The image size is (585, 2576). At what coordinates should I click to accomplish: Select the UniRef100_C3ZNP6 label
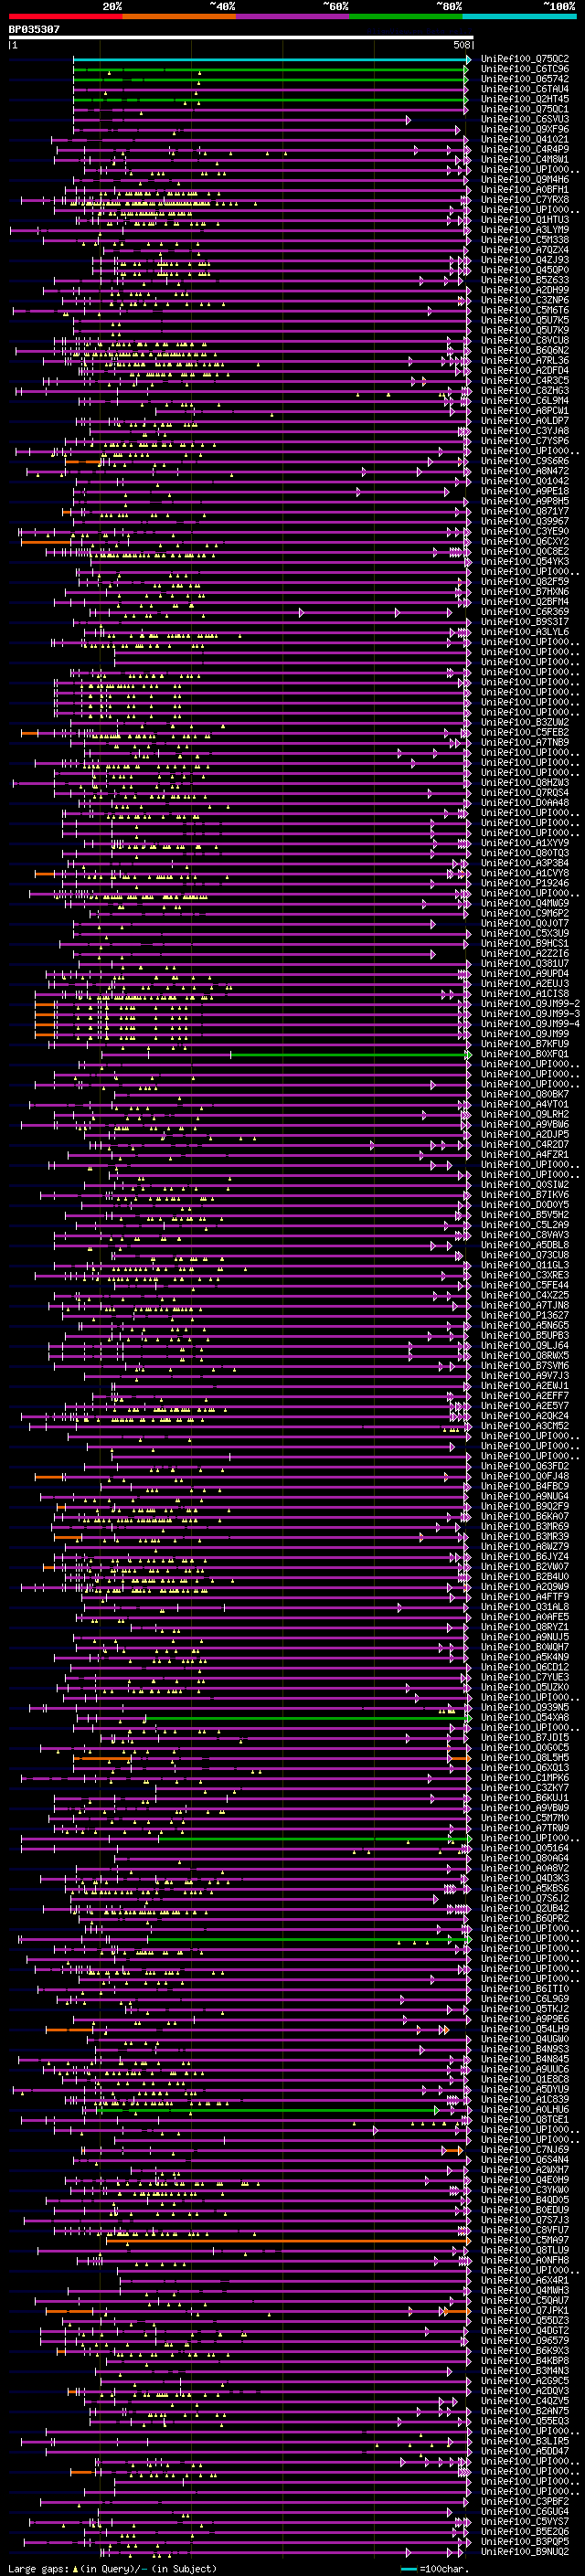pyautogui.click(x=525, y=301)
